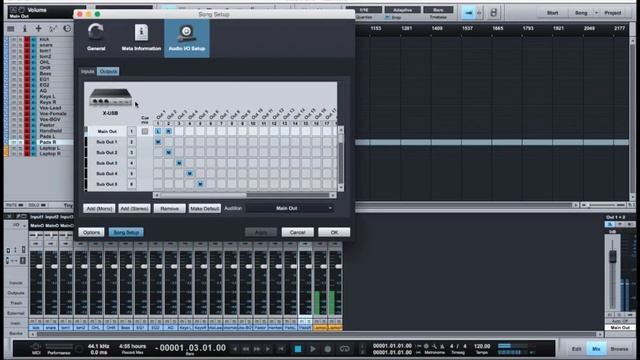Click the Cancel button
This screenshot has width=640, height=360.
coord(298,232)
